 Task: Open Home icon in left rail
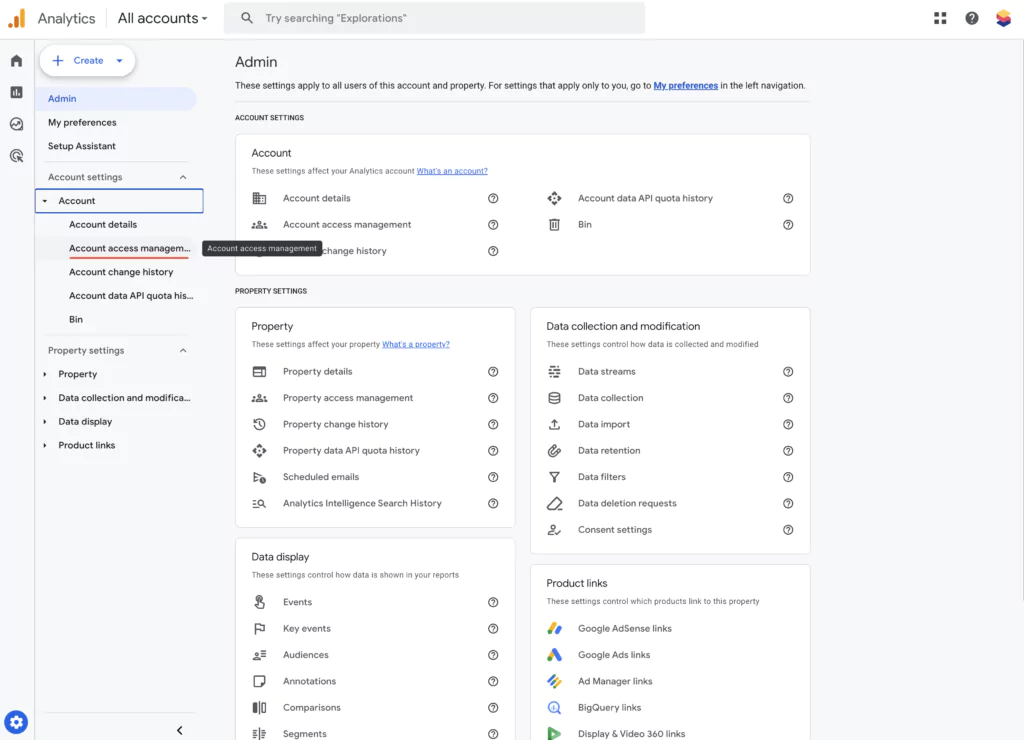click(16, 61)
